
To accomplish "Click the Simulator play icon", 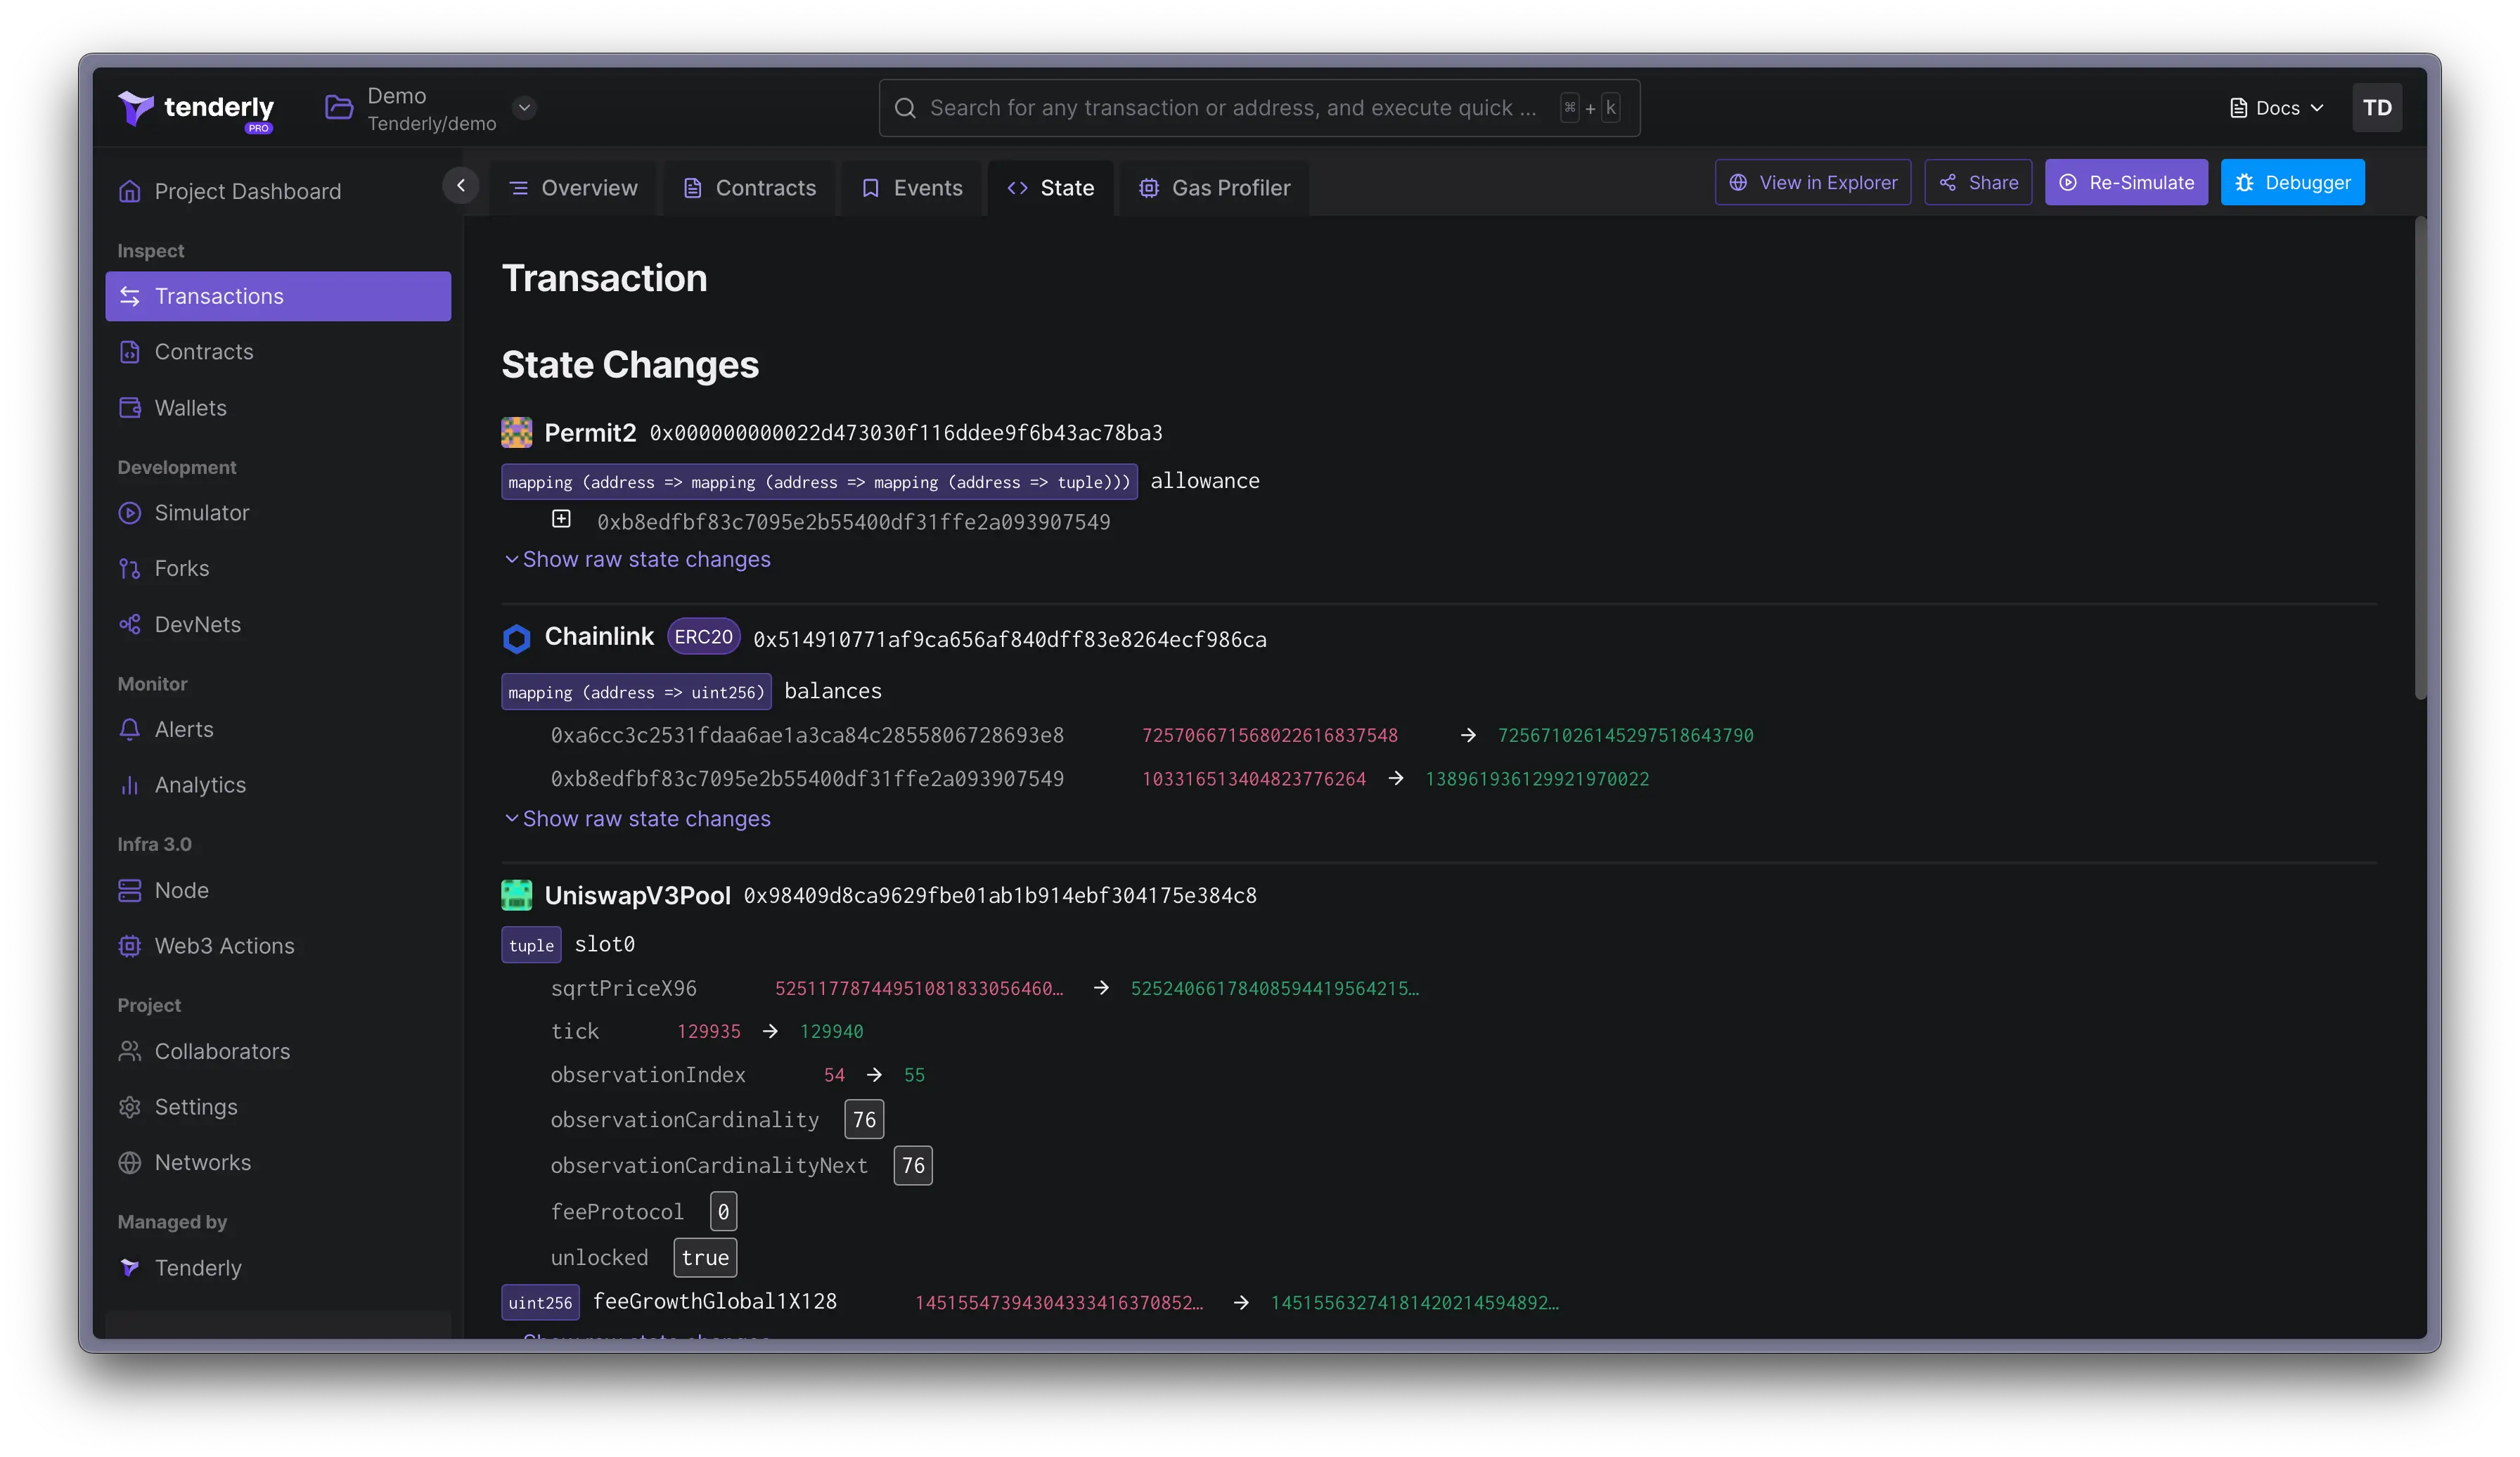I will point(130,513).
